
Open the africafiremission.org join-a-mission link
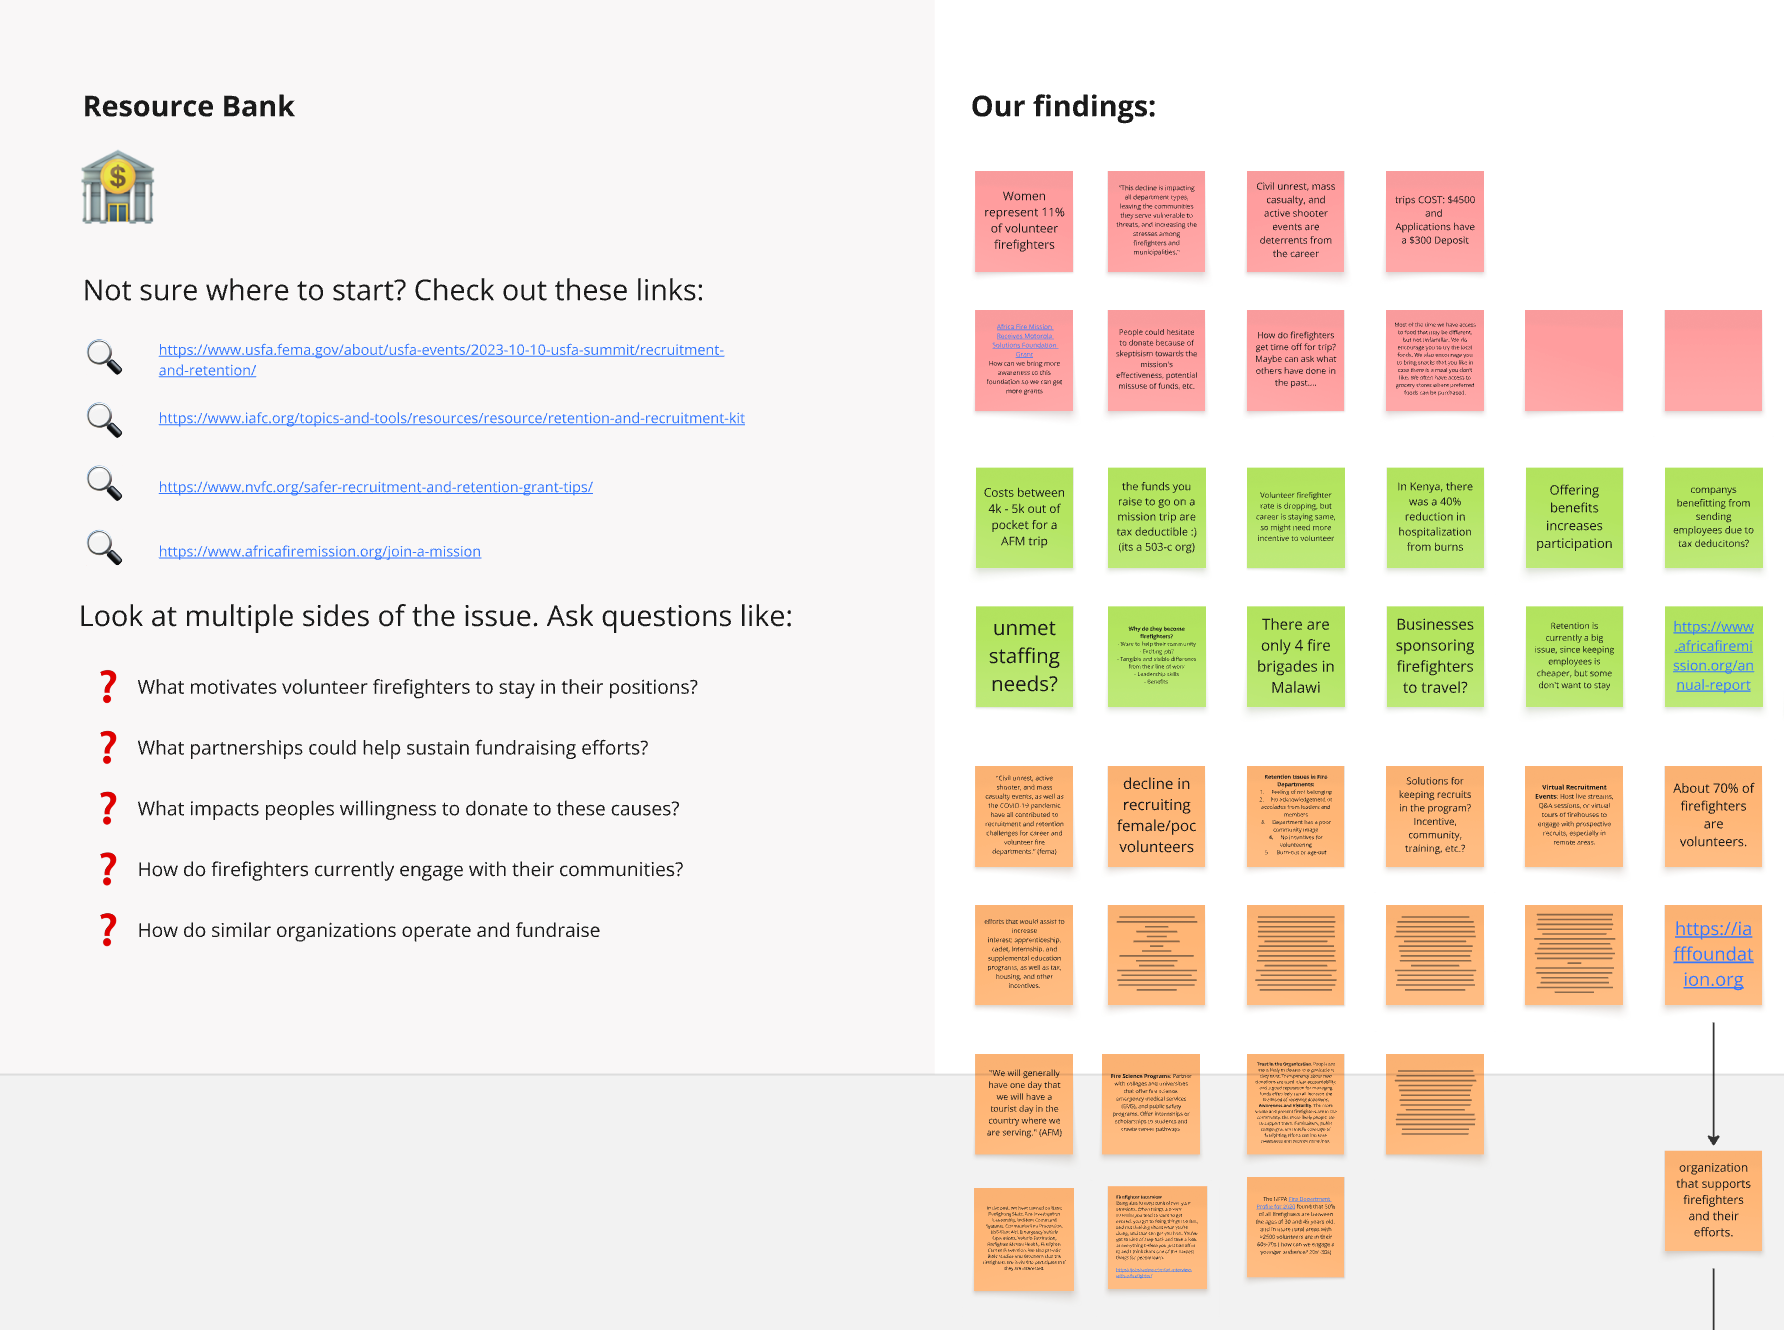320,551
